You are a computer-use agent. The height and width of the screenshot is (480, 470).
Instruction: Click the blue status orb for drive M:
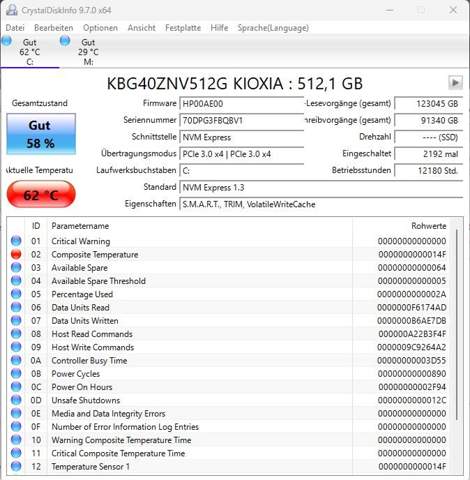pos(65,41)
